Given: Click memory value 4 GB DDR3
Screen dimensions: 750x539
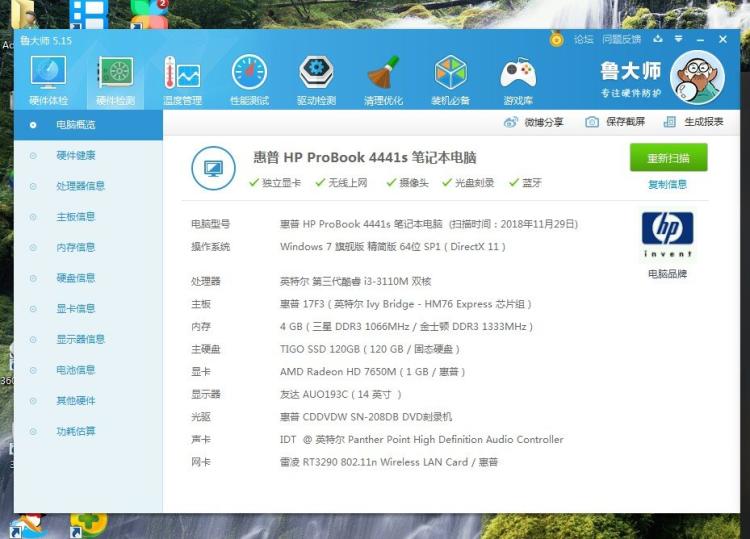Looking at the screenshot, I should click(x=406, y=327).
